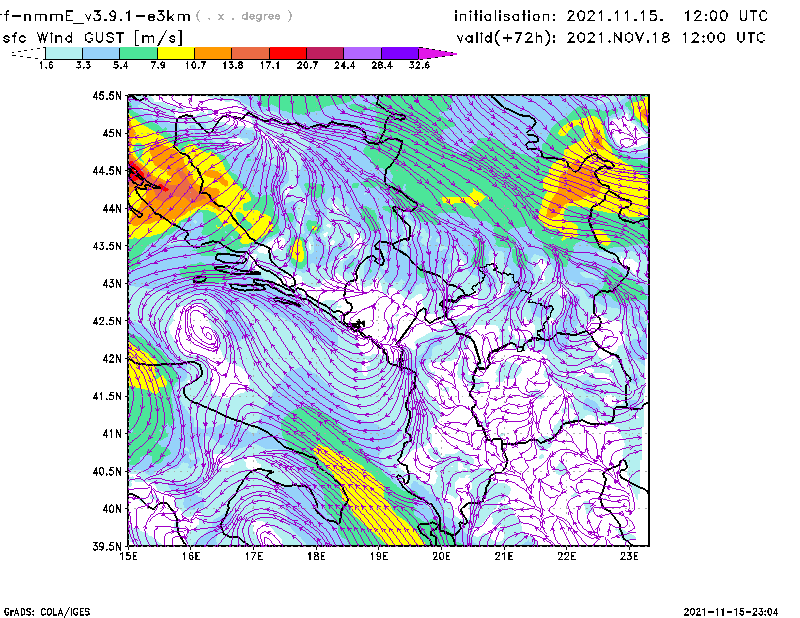Click the legend value 7.9
Screen dimensions: 800x618
click(158, 65)
